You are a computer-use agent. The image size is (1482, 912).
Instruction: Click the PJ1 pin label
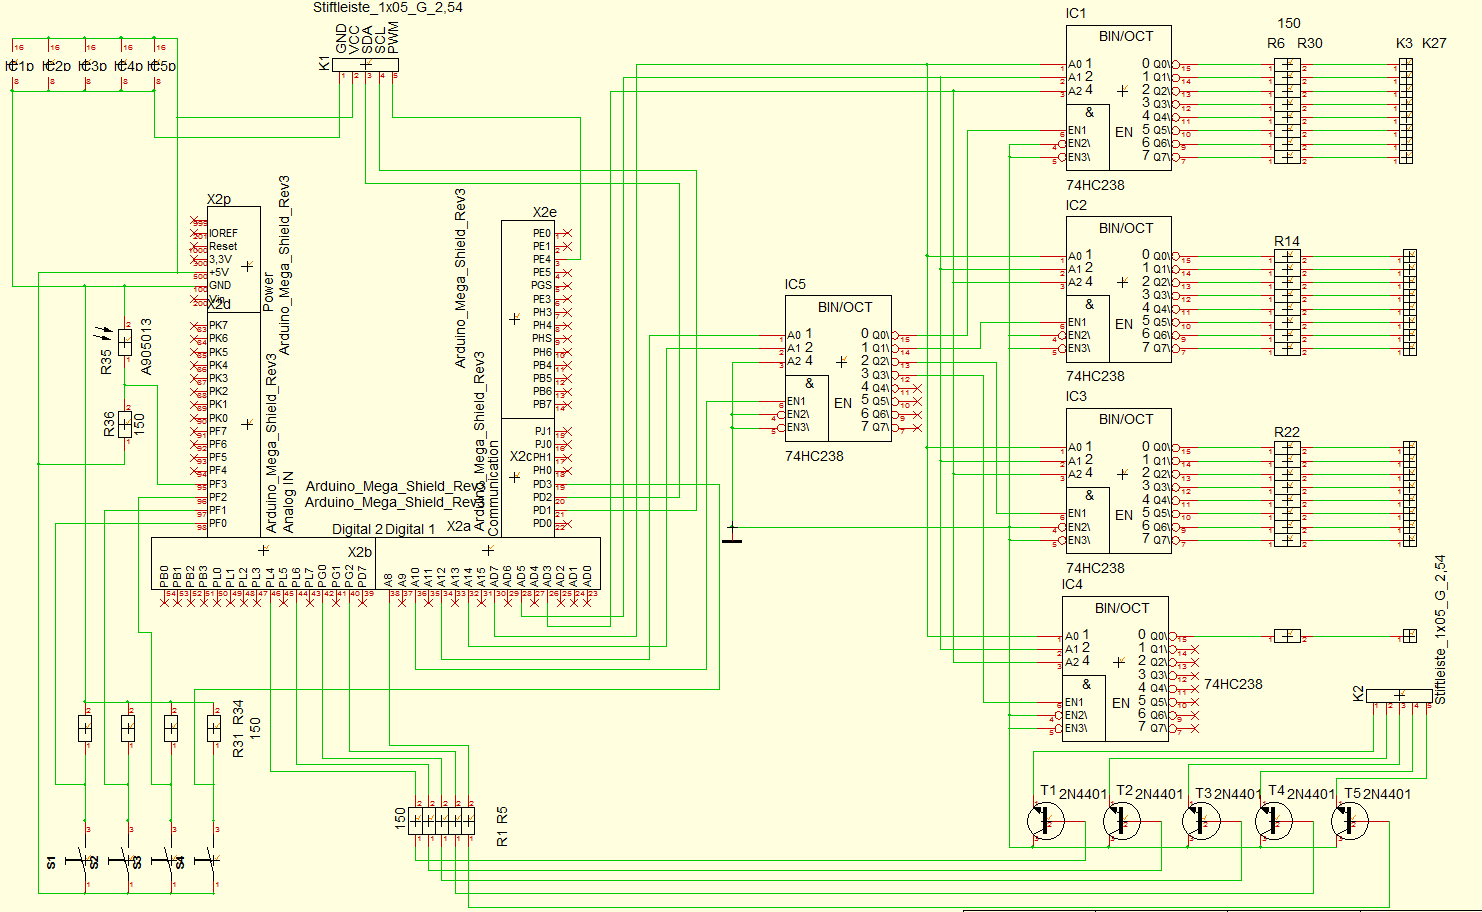543,431
